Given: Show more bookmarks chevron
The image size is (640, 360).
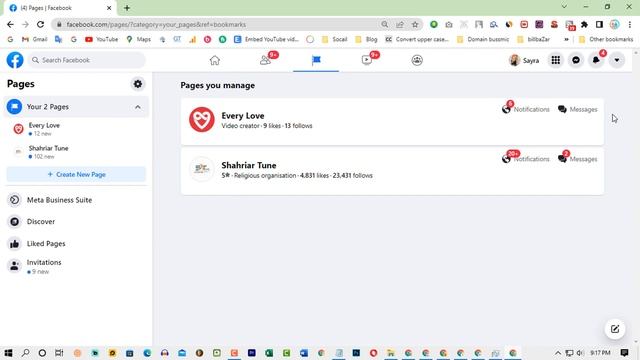Looking at the screenshot, I should [566, 39].
